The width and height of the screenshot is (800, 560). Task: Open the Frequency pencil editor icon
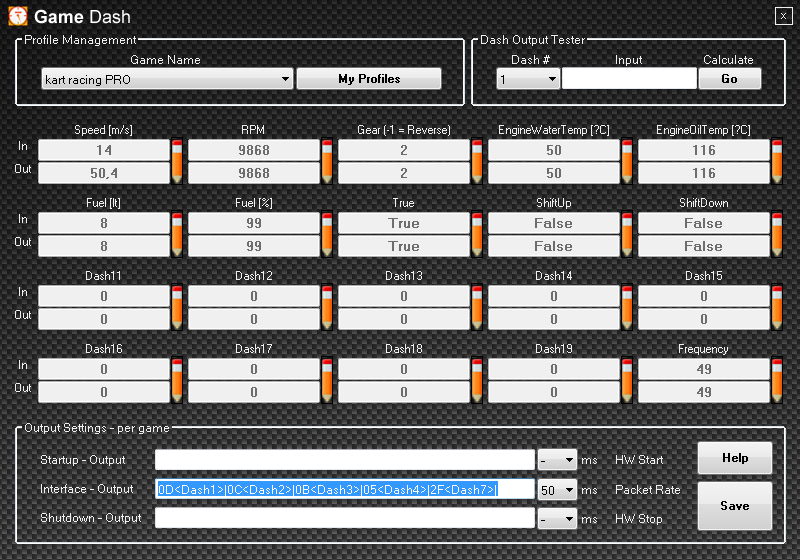pos(777,380)
